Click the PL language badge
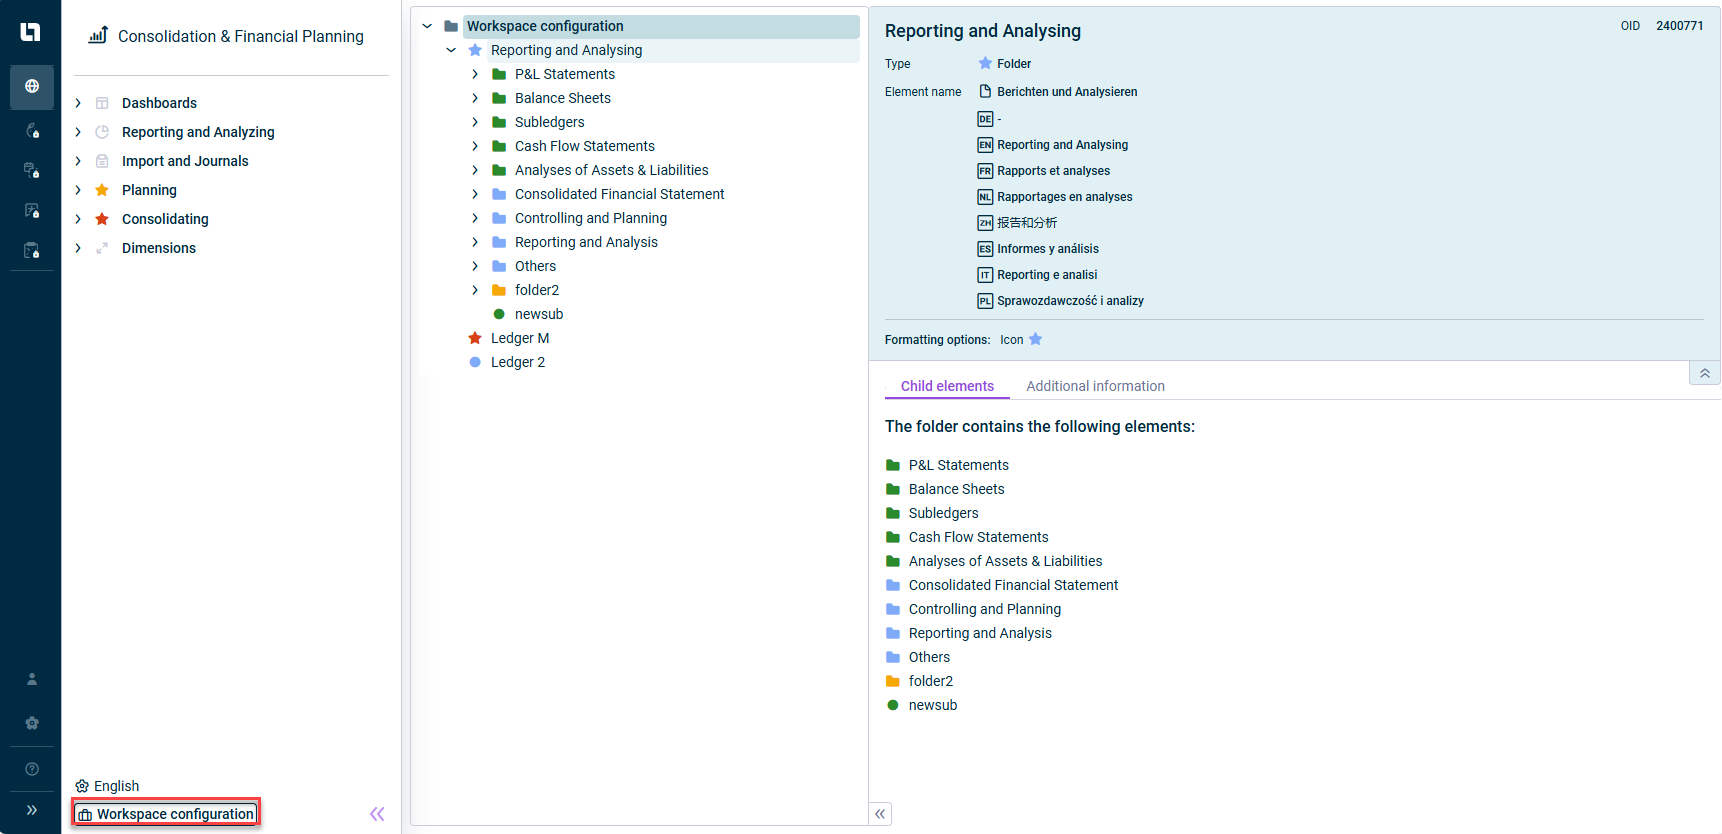This screenshot has width=1722, height=834. coord(985,301)
